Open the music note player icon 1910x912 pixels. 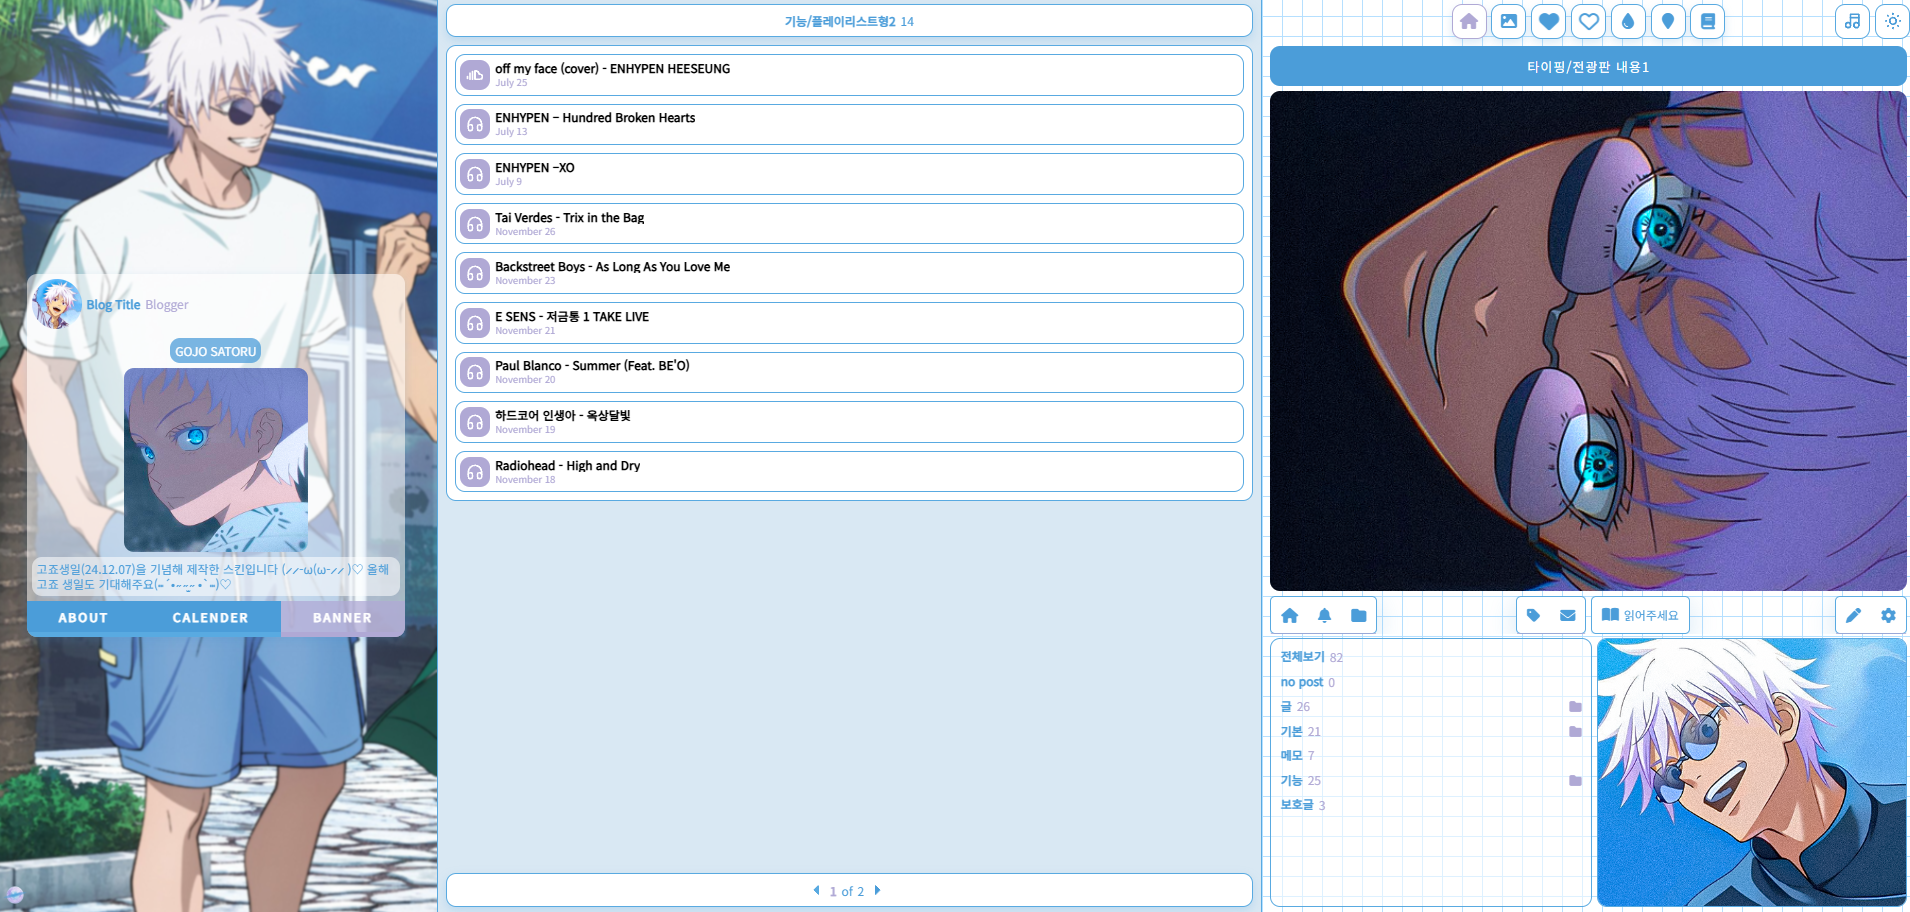click(1853, 21)
